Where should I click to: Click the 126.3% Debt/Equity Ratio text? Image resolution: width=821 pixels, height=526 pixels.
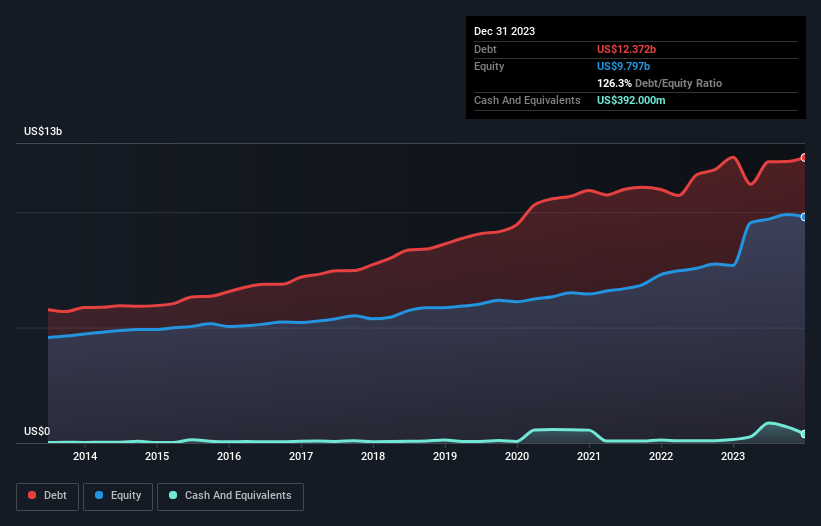pyautogui.click(x=659, y=83)
